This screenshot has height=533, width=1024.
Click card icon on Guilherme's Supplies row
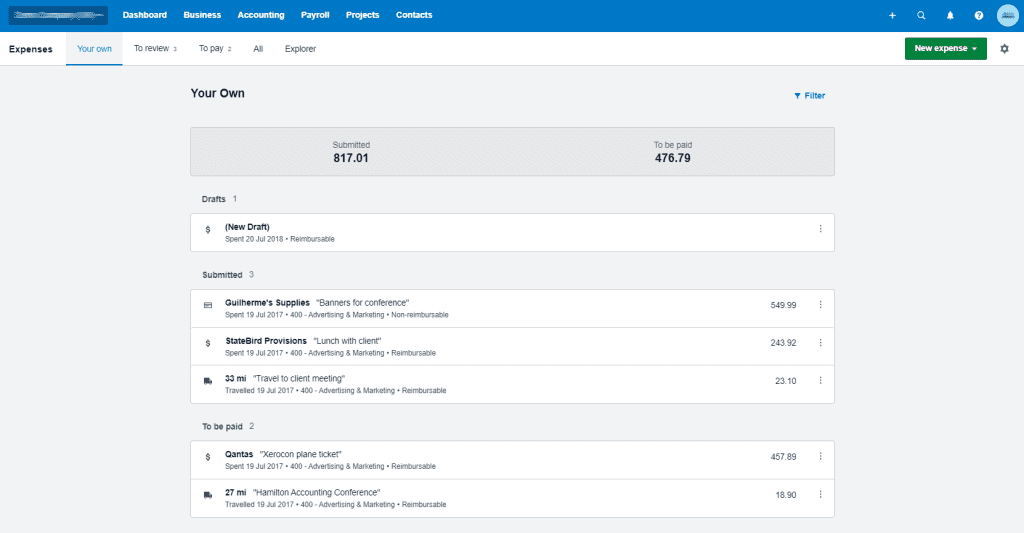(208, 305)
